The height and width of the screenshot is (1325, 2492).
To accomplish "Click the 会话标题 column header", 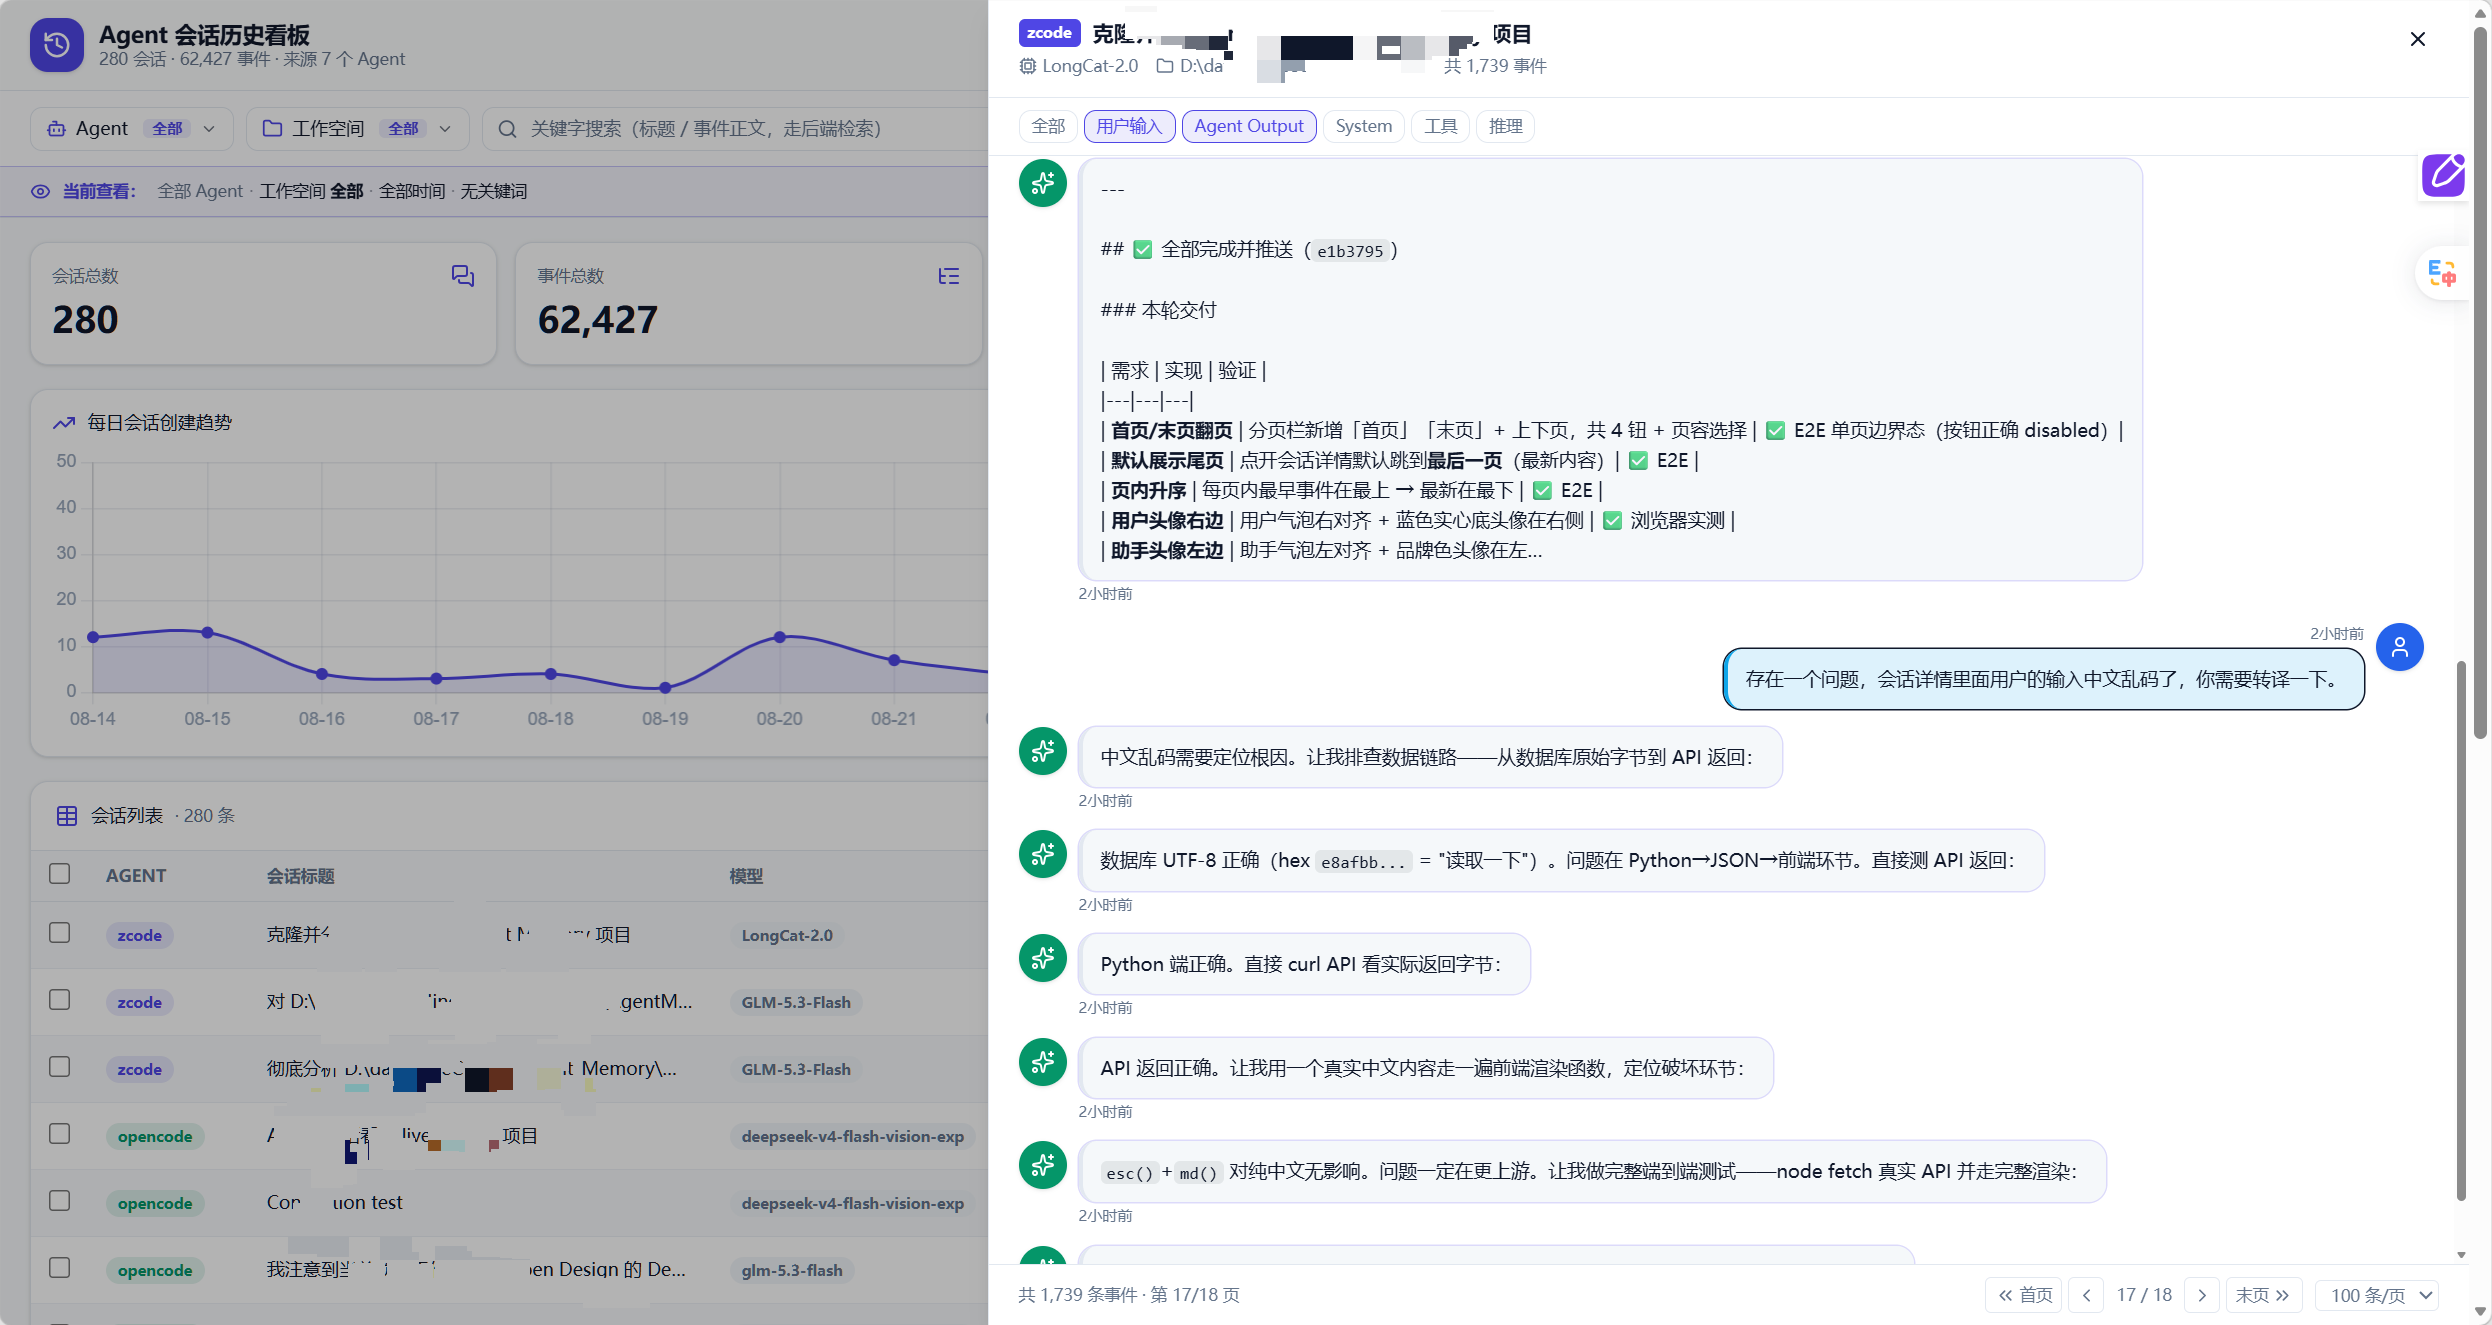I will 301,876.
